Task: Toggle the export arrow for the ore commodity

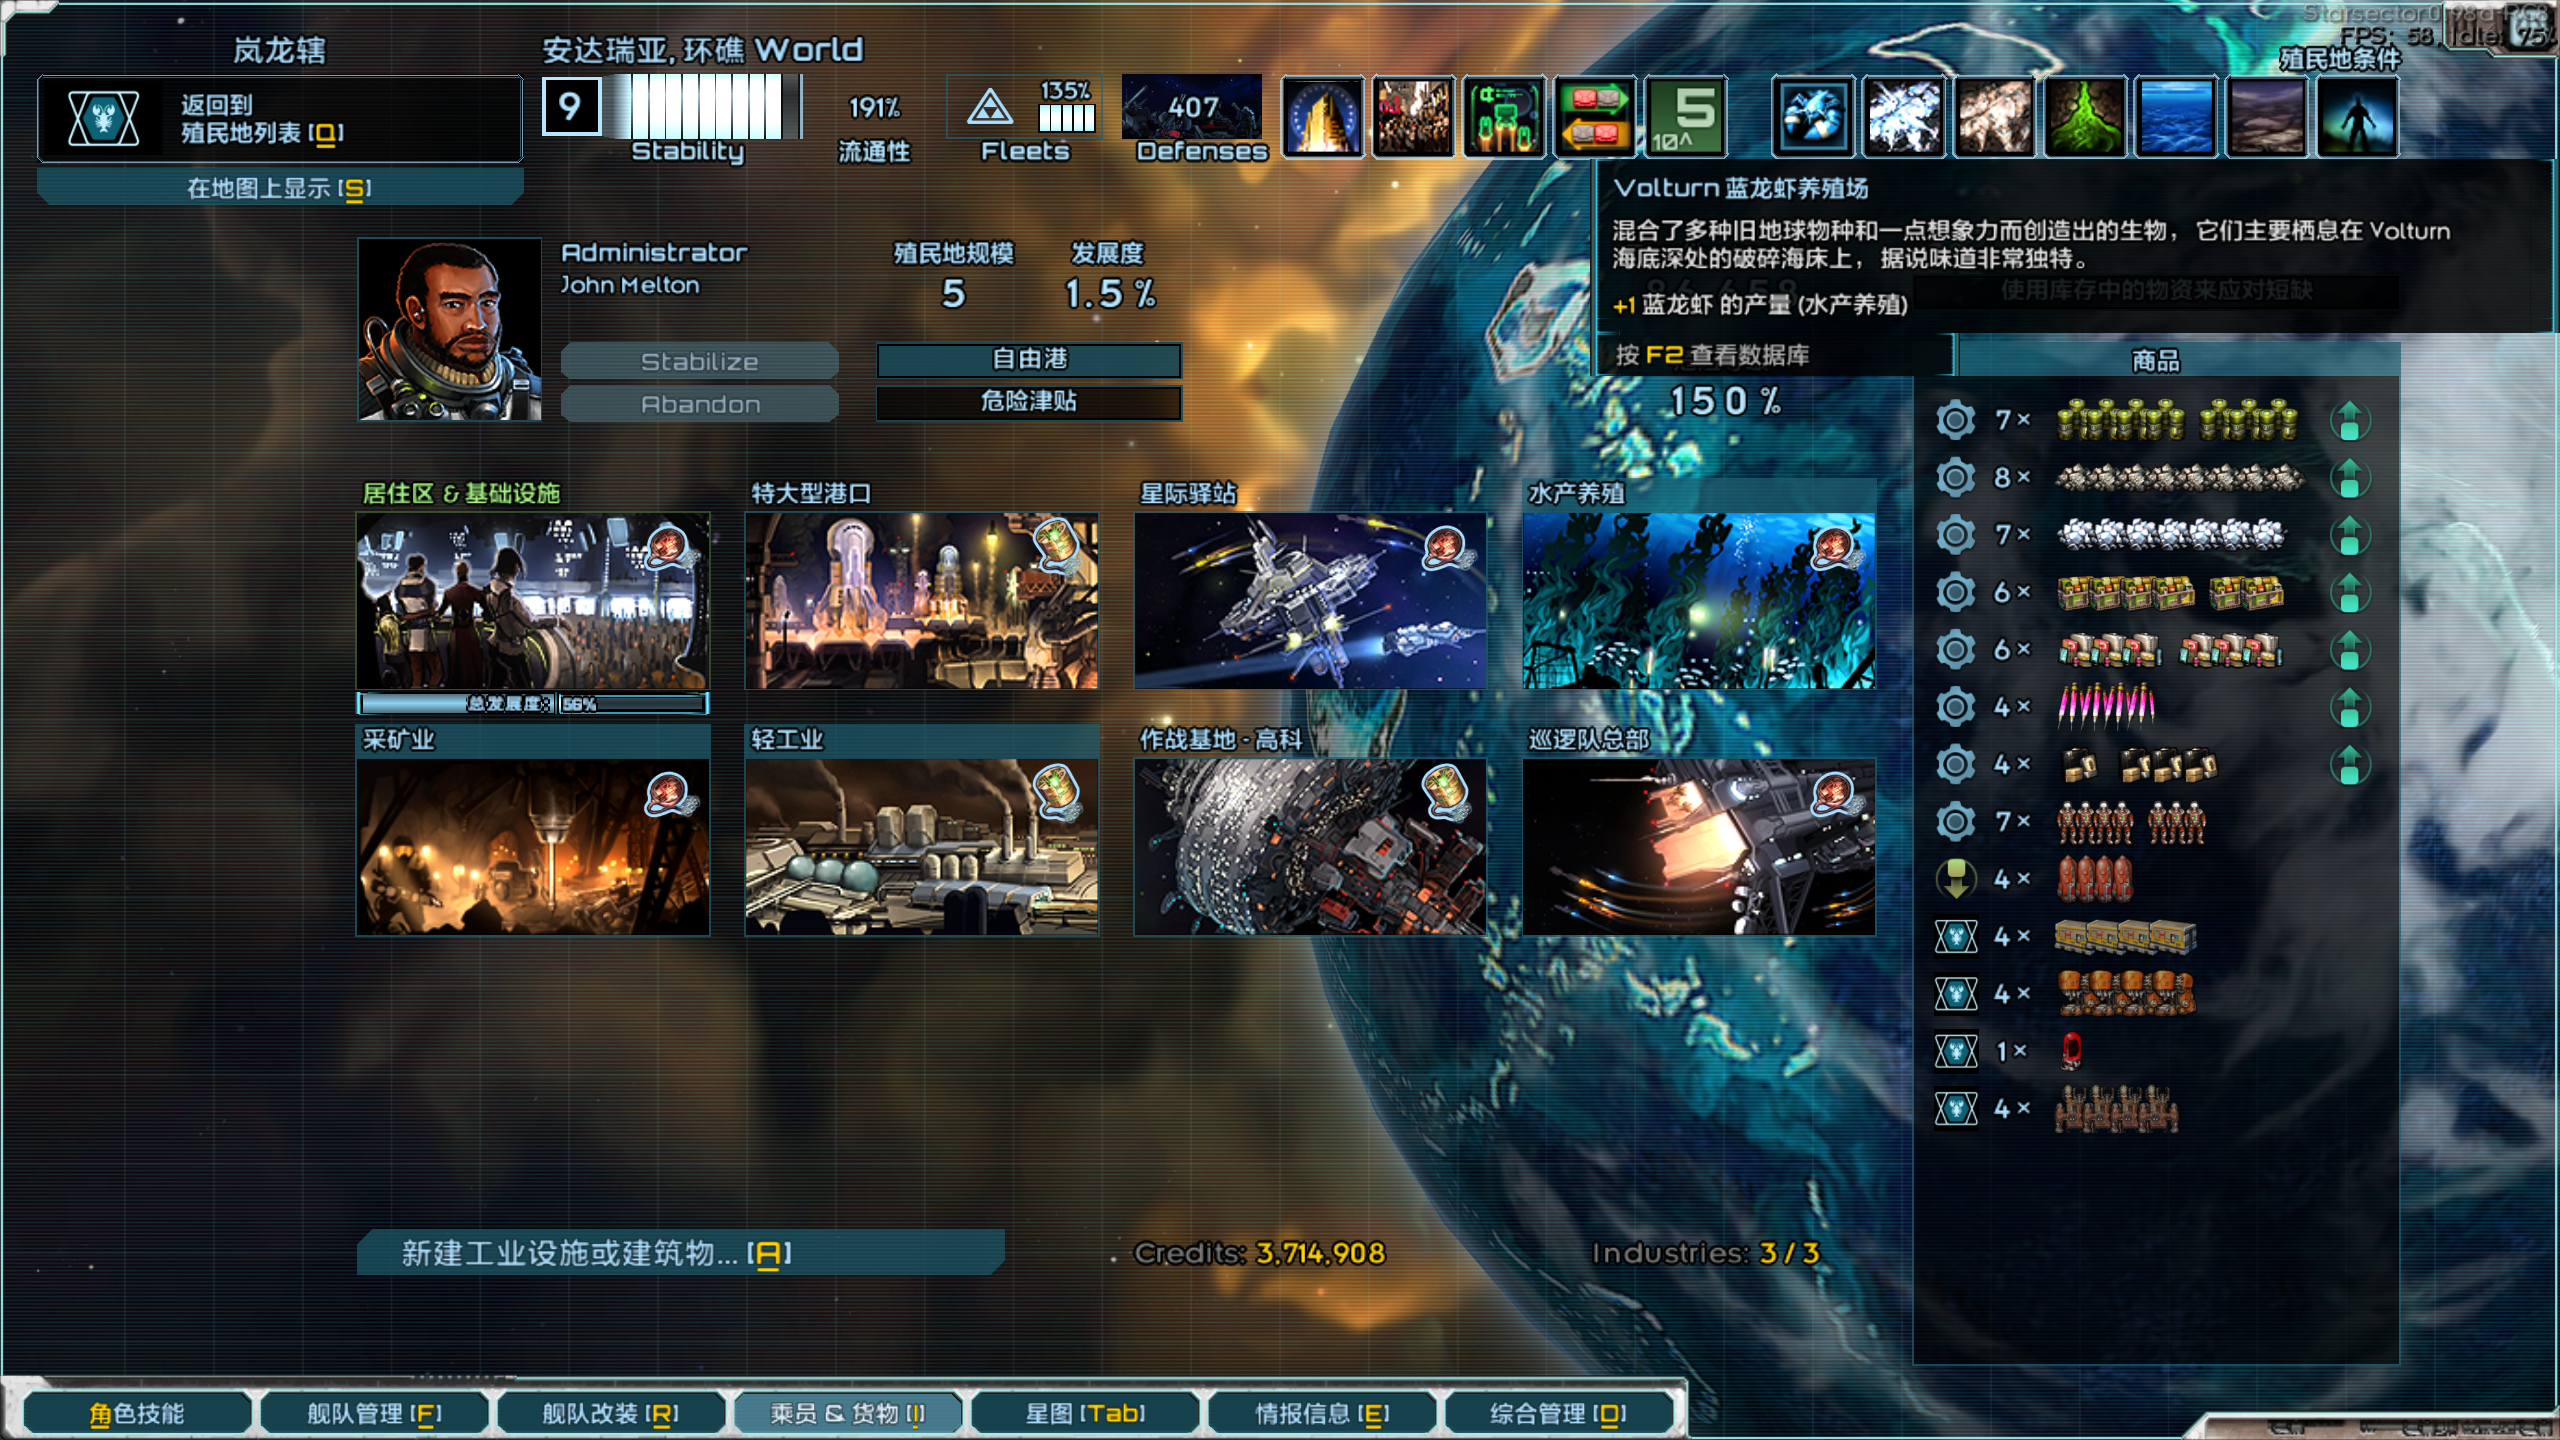Action: [2348, 478]
